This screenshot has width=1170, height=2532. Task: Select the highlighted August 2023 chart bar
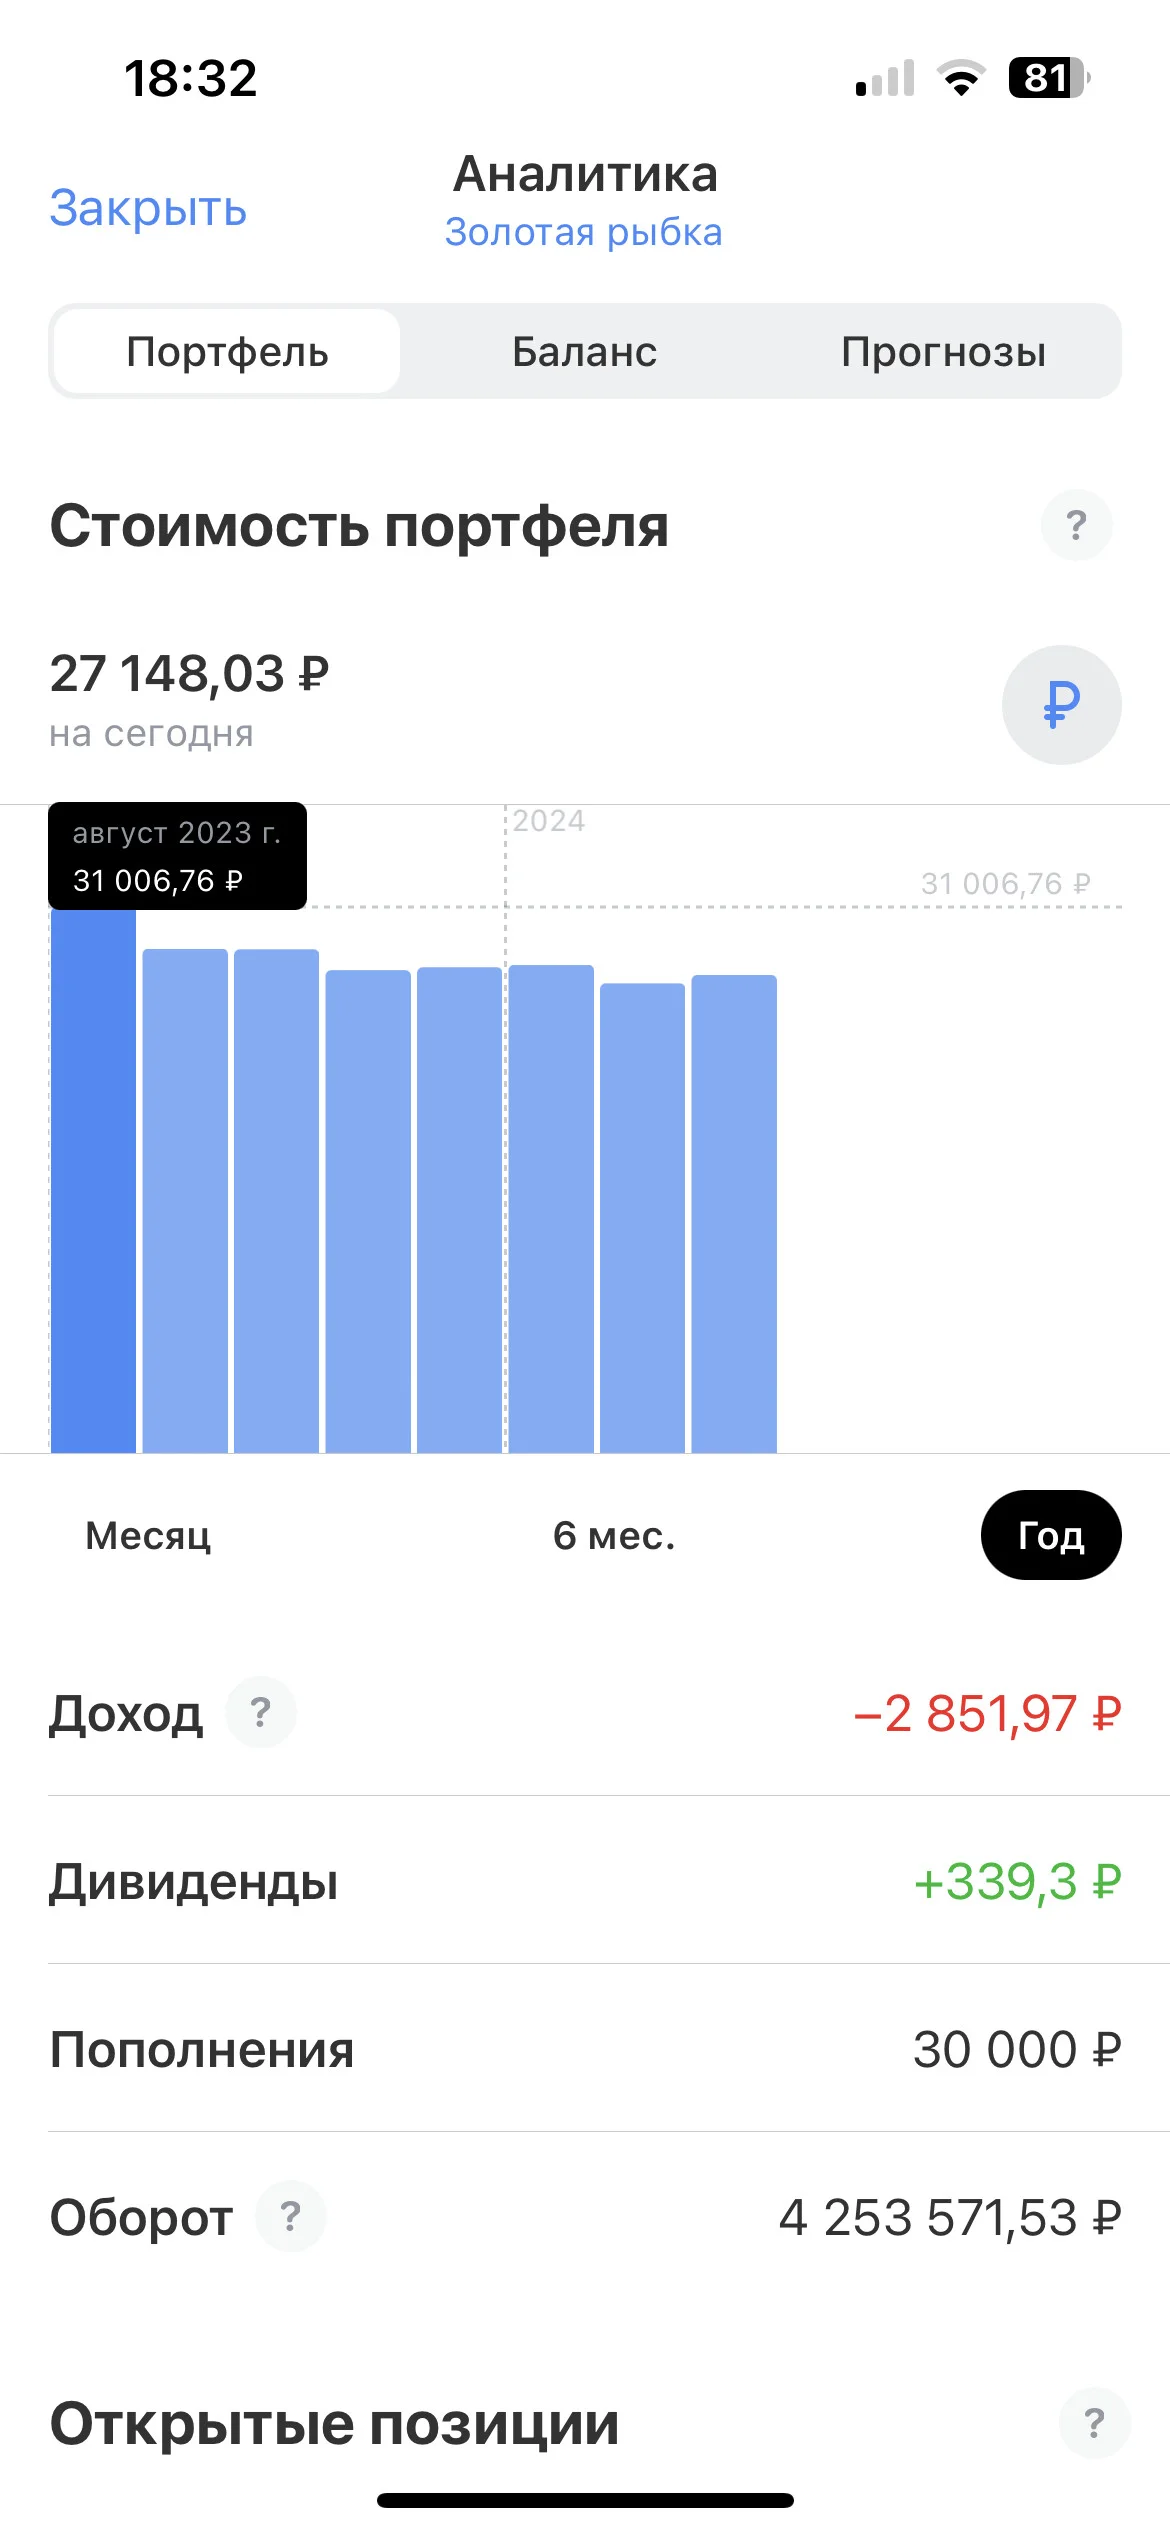pos(93,1180)
